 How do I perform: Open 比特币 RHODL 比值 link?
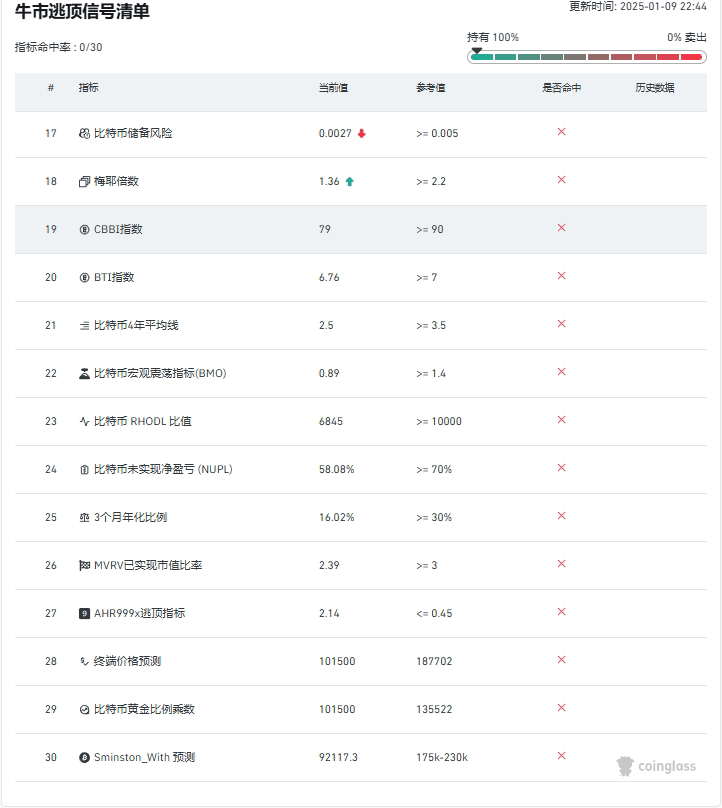143,422
